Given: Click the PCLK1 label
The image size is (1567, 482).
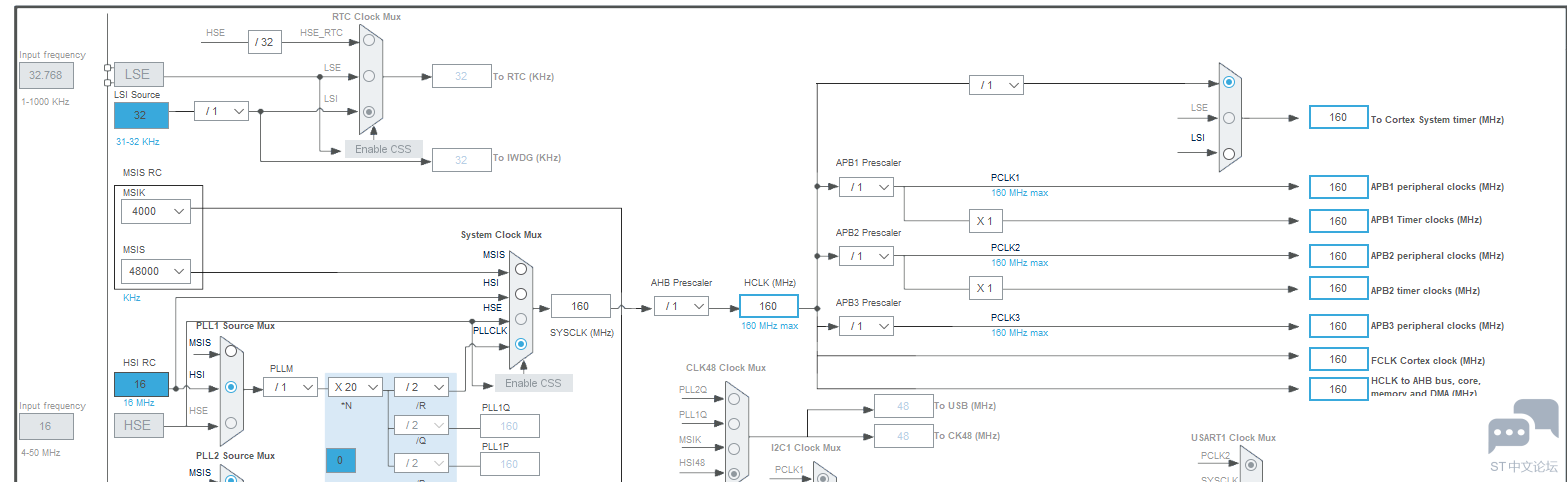Looking at the screenshot, I should pyautogui.click(x=1005, y=177).
